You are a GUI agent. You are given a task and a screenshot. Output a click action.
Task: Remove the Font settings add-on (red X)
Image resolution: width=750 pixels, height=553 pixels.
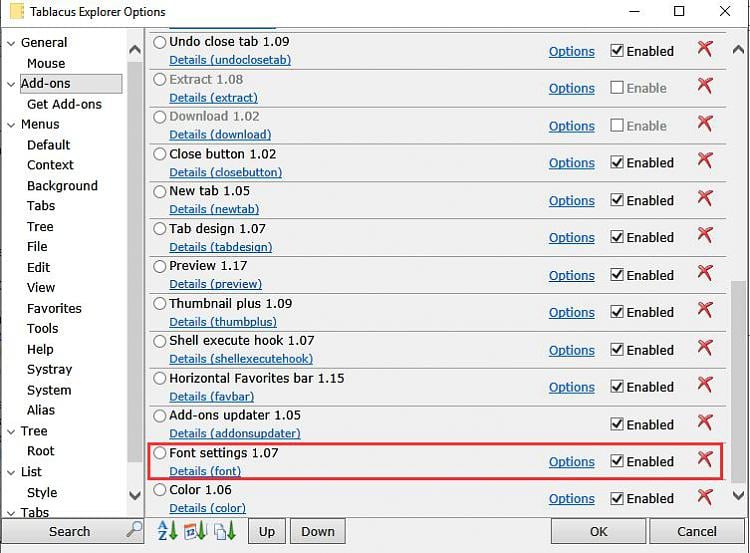tap(705, 459)
